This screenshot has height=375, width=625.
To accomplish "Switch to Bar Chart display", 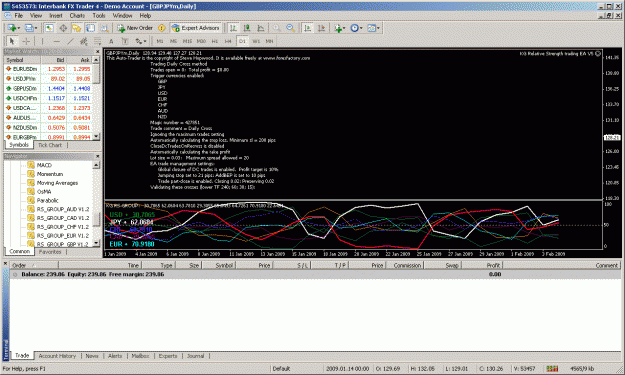I will (233, 28).
